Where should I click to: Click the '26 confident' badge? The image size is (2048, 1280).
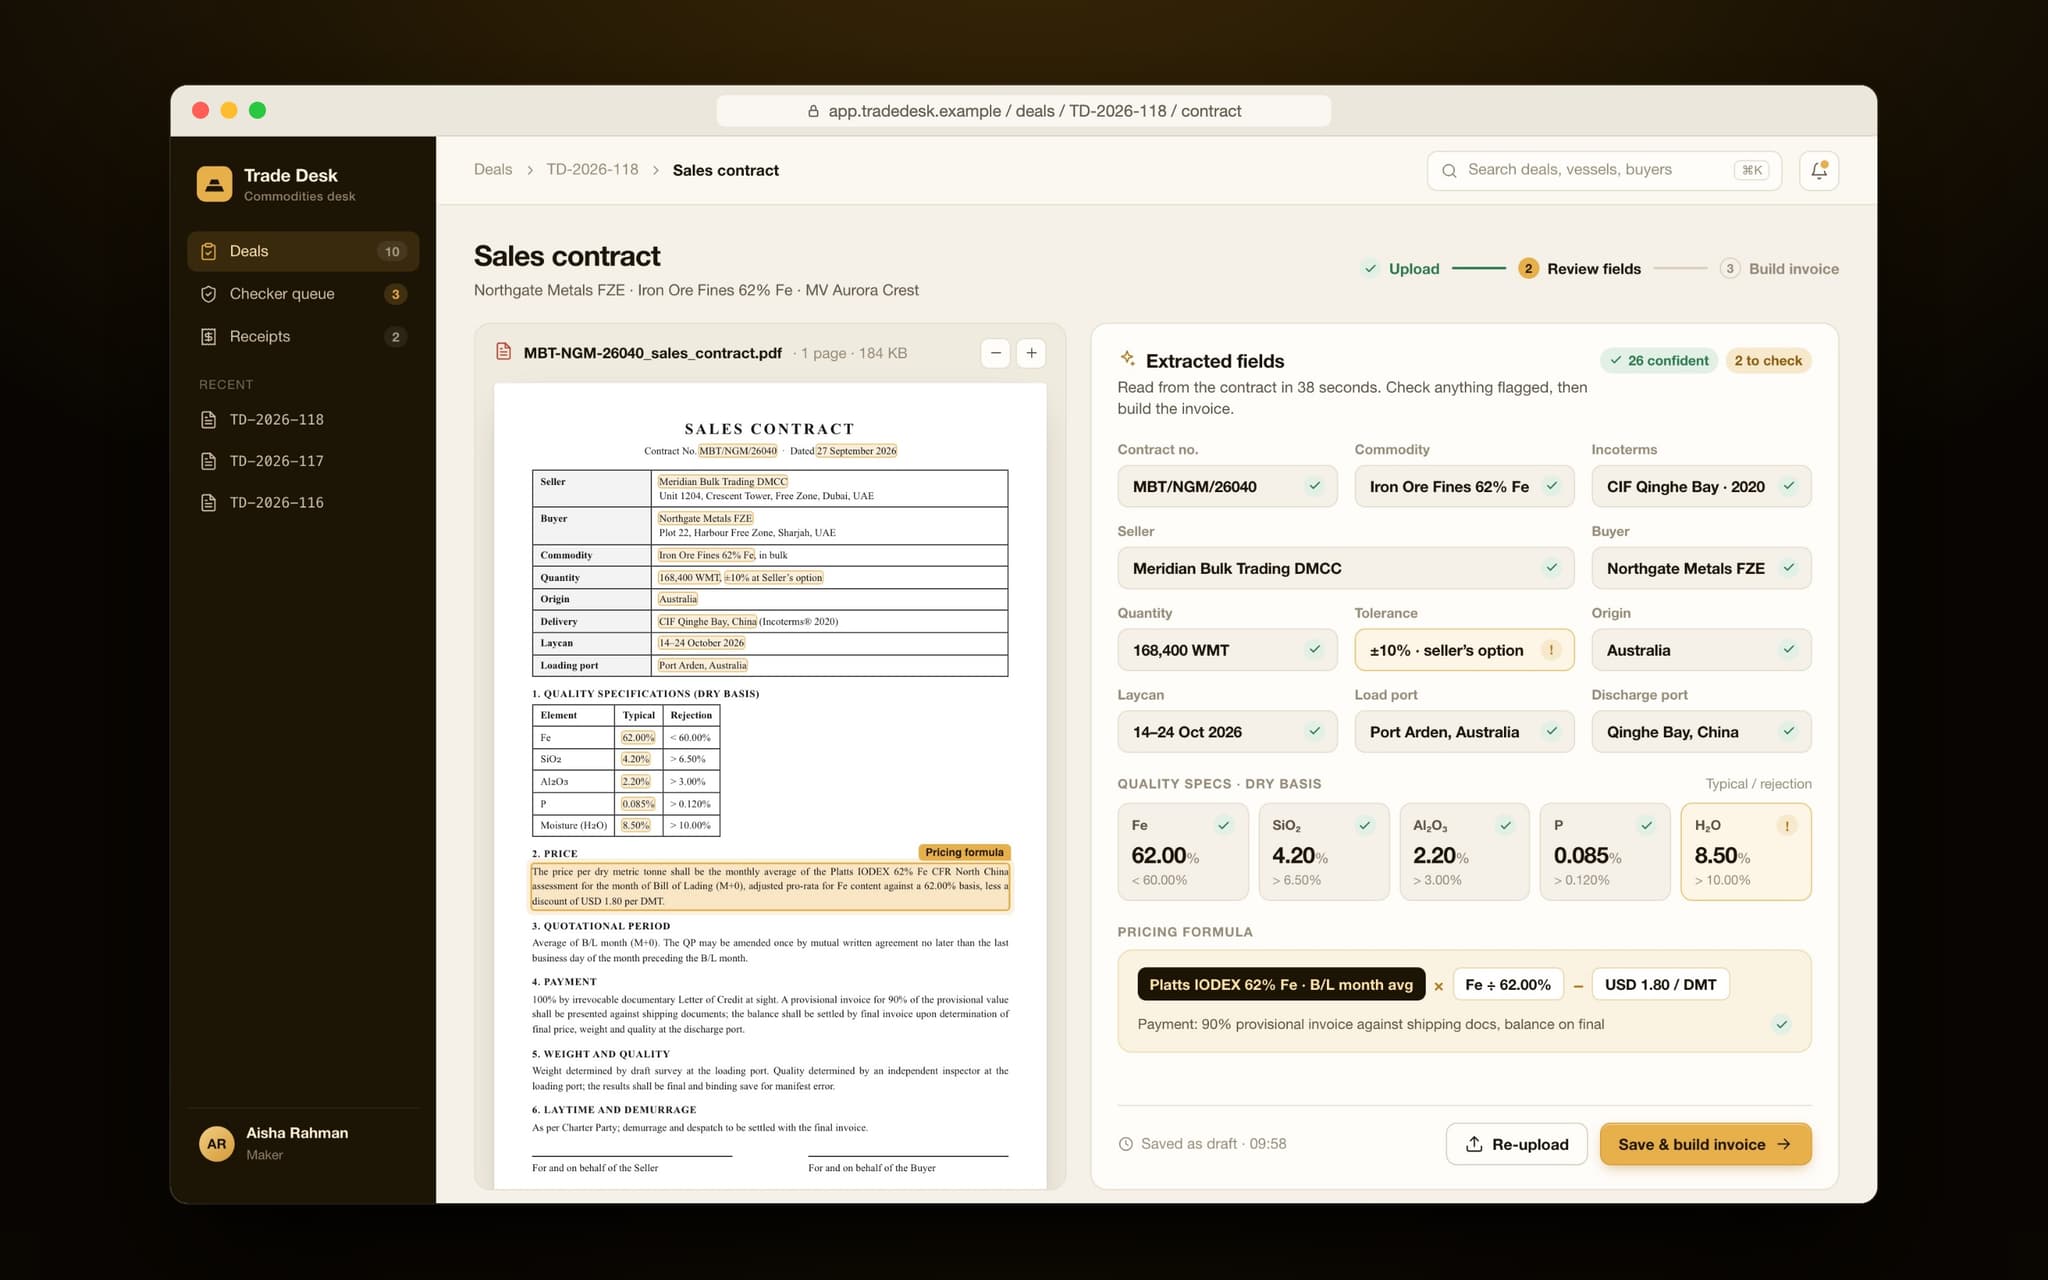(1659, 361)
